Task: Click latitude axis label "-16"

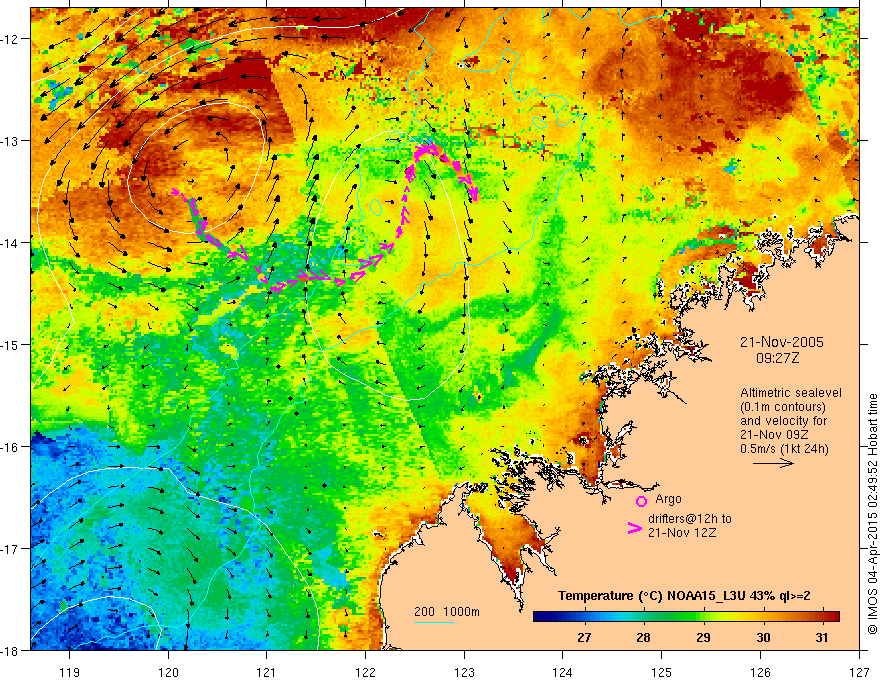Action: (11, 447)
